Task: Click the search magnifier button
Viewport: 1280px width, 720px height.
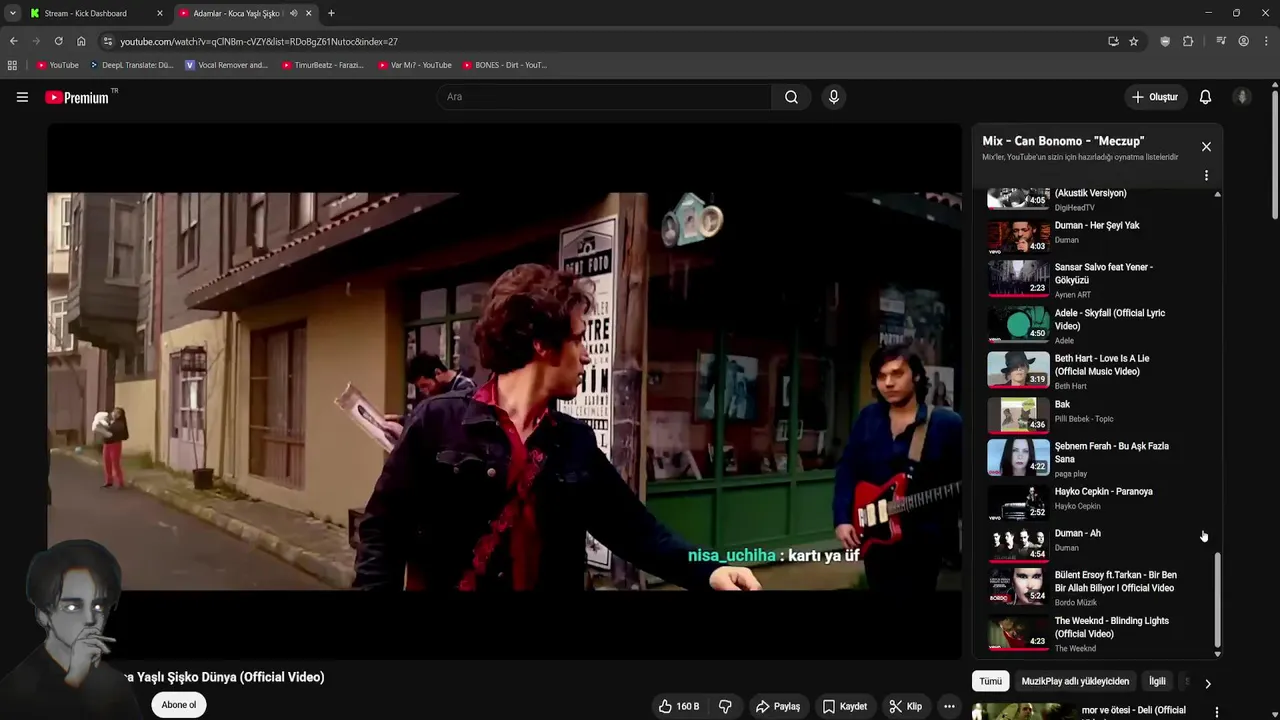Action: [x=791, y=97]
